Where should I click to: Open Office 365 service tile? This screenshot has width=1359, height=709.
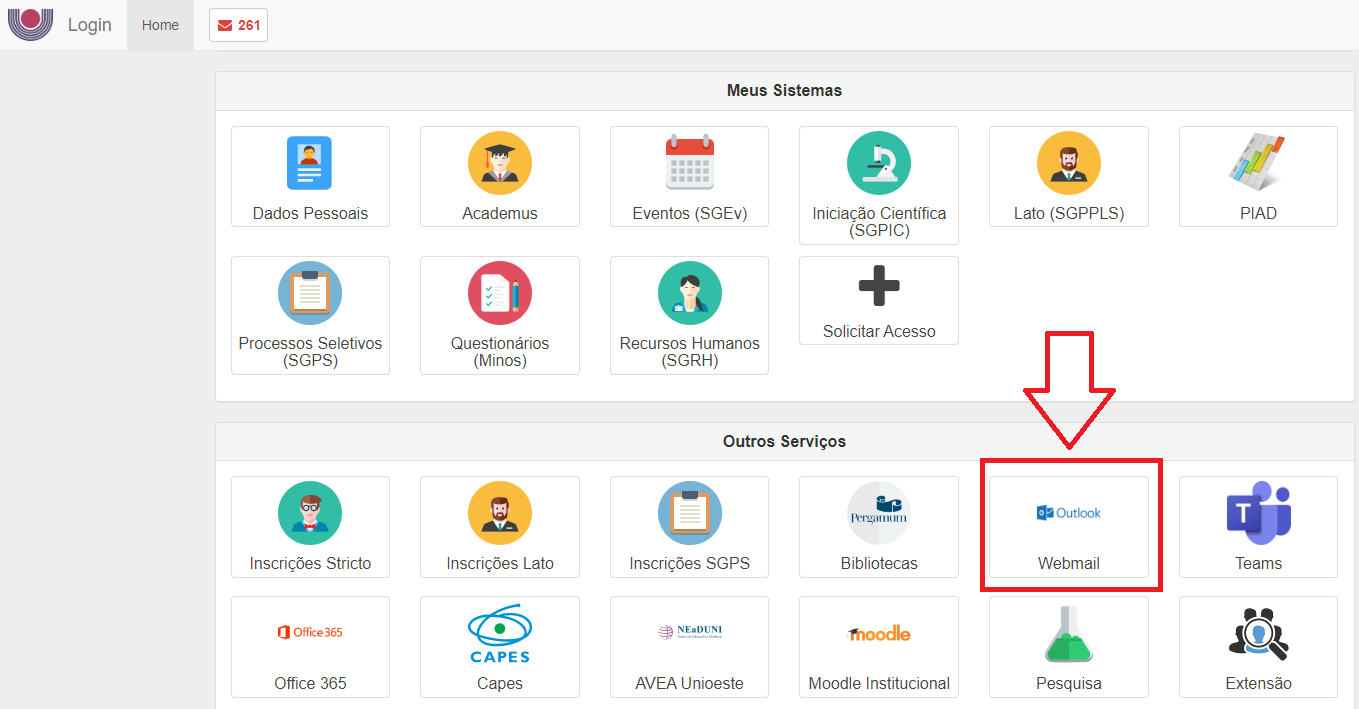(x=310, y=646)
